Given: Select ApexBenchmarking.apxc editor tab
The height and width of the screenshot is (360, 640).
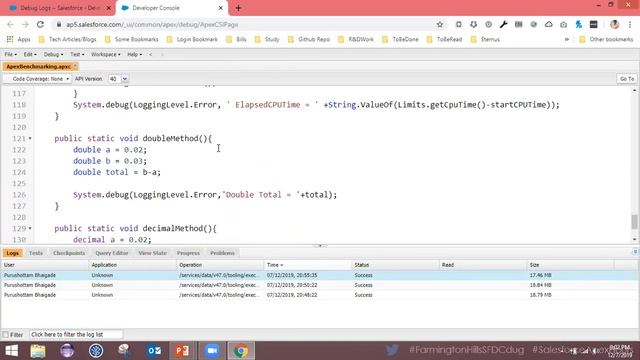Looking at the screenshot, I should [x=39, y=67].
